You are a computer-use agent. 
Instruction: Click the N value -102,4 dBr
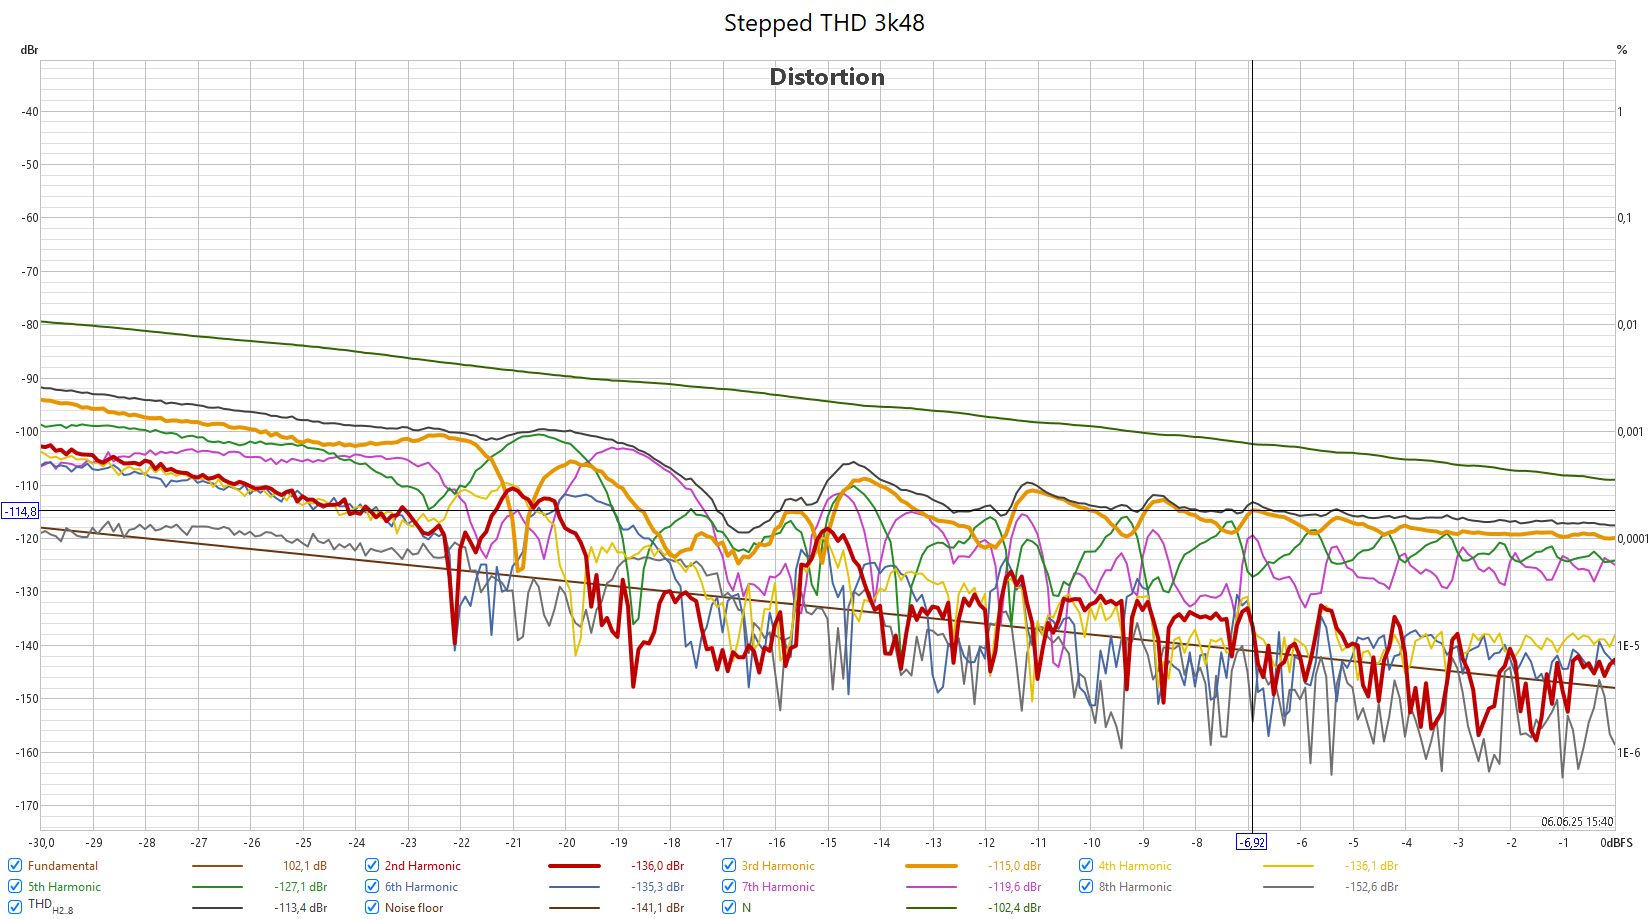[x=1015, y=908]
